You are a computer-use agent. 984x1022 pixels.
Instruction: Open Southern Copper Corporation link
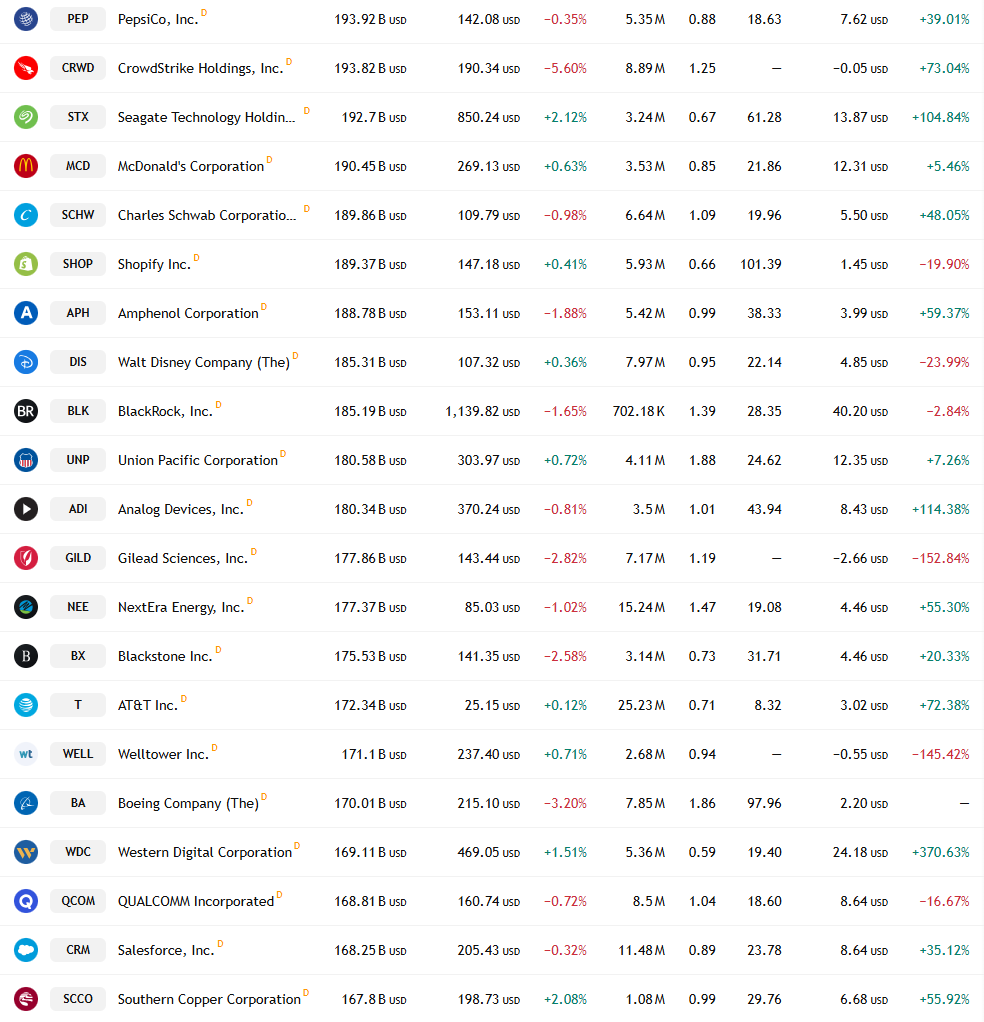(x=209, y=999)
